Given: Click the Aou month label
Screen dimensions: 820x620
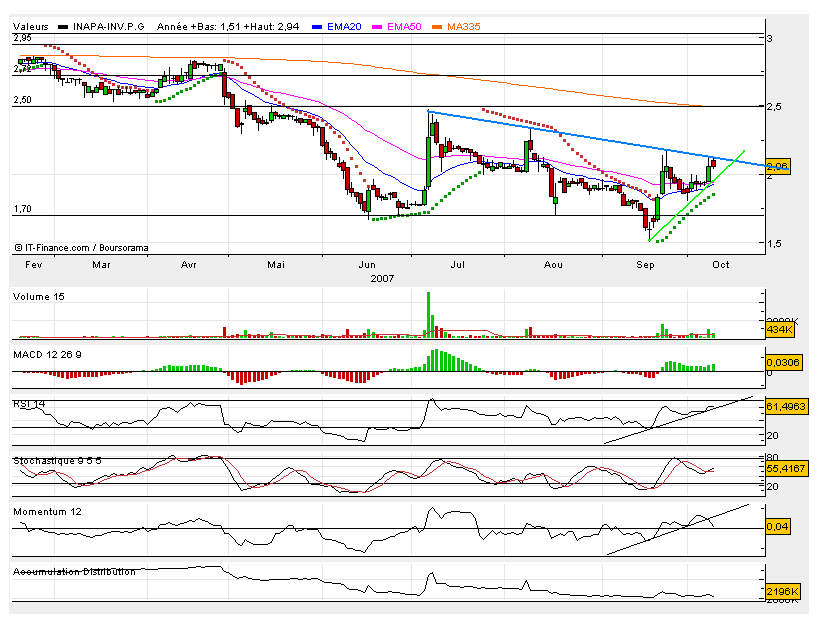Looking at the screenshot, I should click(553, 265).
